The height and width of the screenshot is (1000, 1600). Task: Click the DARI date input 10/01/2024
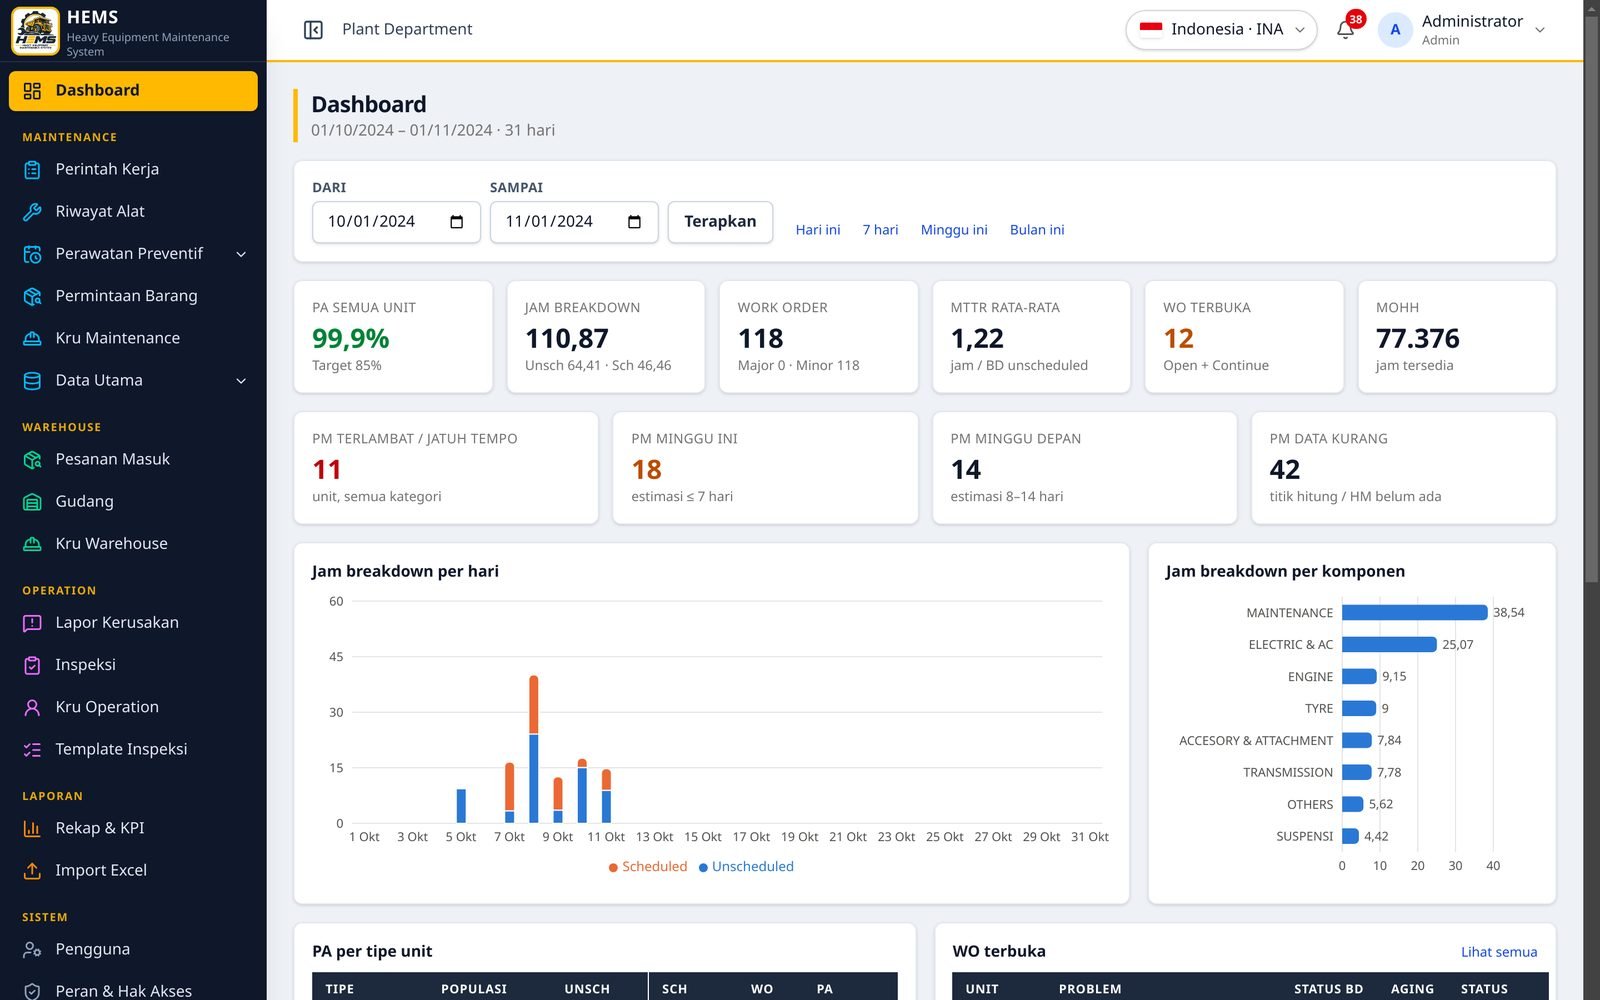(x=396, y=222)
